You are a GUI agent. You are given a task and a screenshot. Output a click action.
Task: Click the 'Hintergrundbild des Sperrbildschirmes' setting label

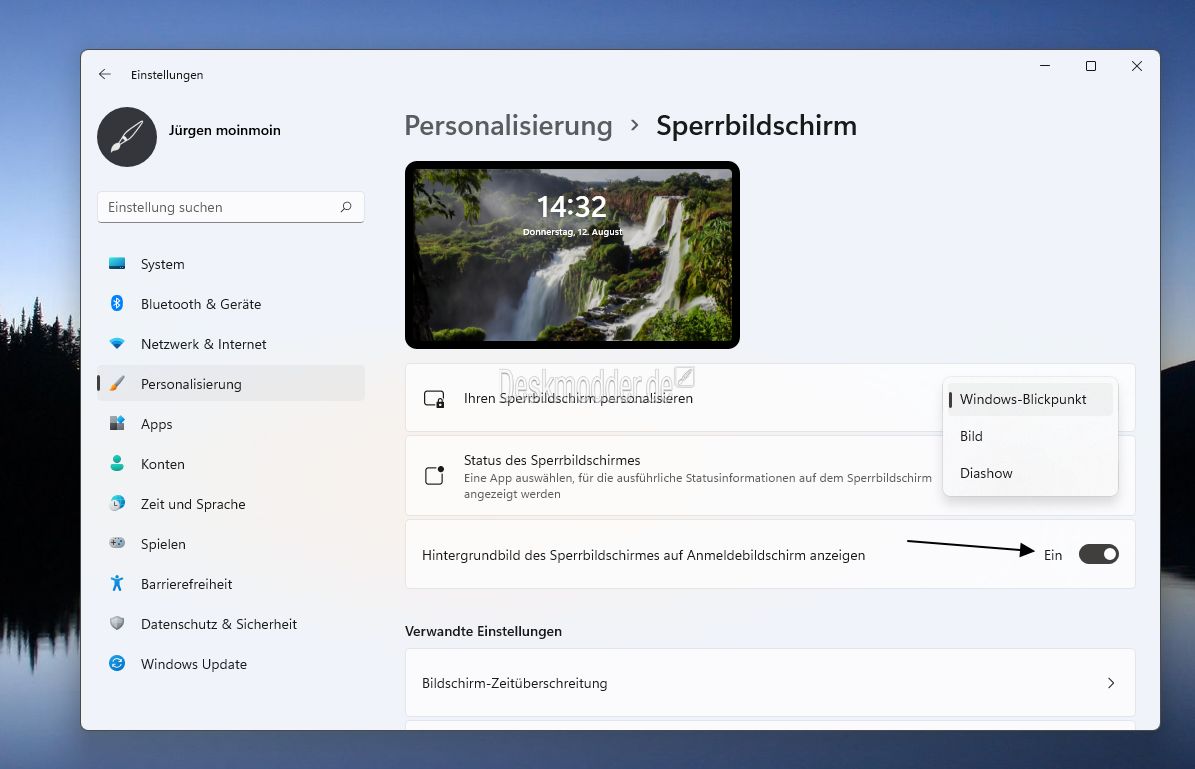coord(643,555)
